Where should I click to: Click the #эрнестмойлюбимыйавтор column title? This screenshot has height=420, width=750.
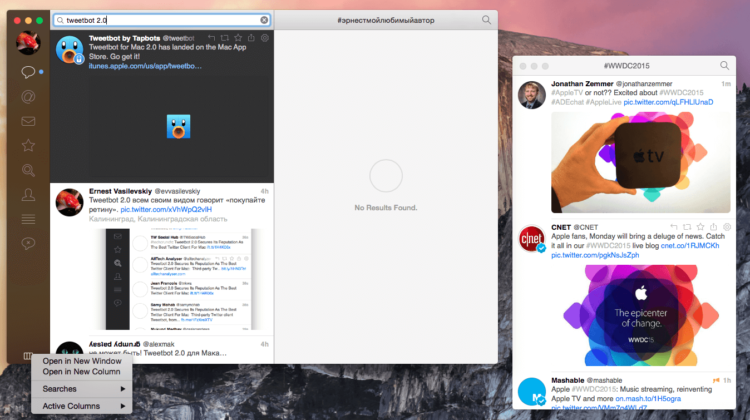point(386,20)
